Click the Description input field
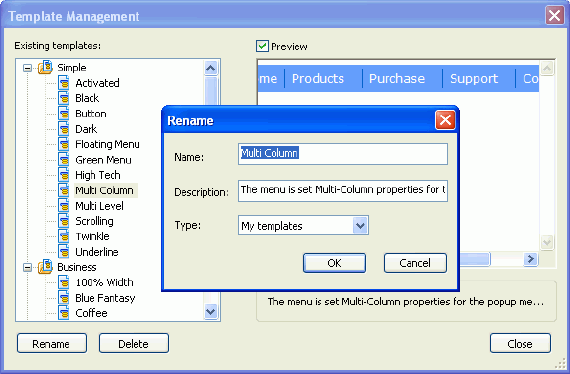This screenshot has height=374, width=570. pyautogui.click(x=343, y=190)
